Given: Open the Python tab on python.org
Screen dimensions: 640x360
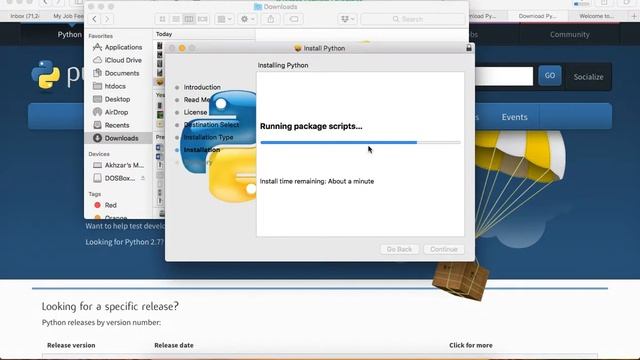Looking at the screenshot, I should click(x=69, y=35).
